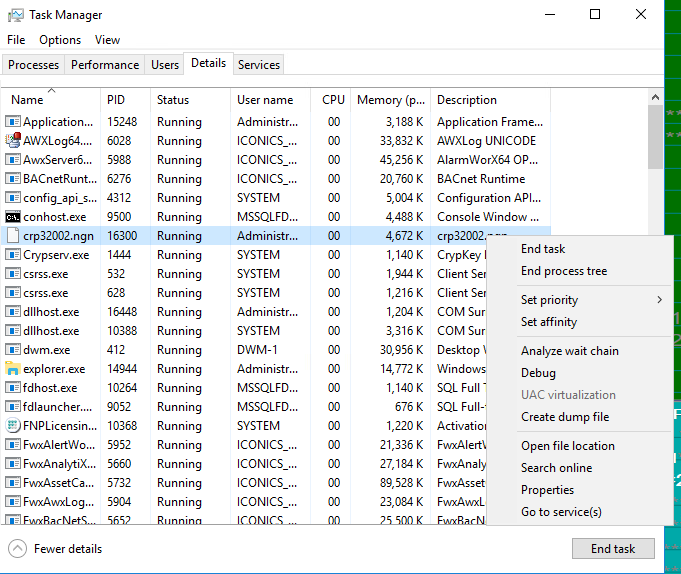This screenshot has width=681, height=574.
Task: Click the Task Manager title bar icon
Action: pos(16,15)
